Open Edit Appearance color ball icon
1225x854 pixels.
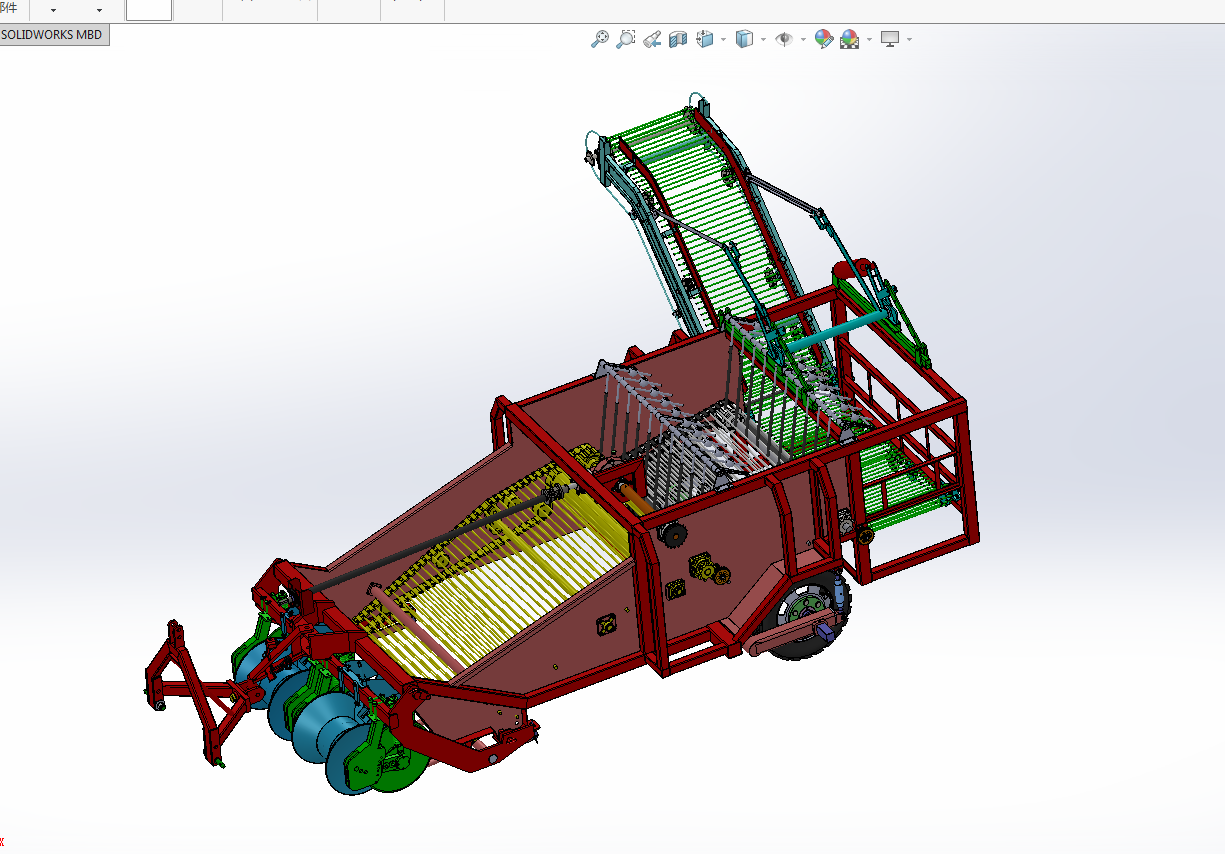pyautogui.click(x=824, y=39)
